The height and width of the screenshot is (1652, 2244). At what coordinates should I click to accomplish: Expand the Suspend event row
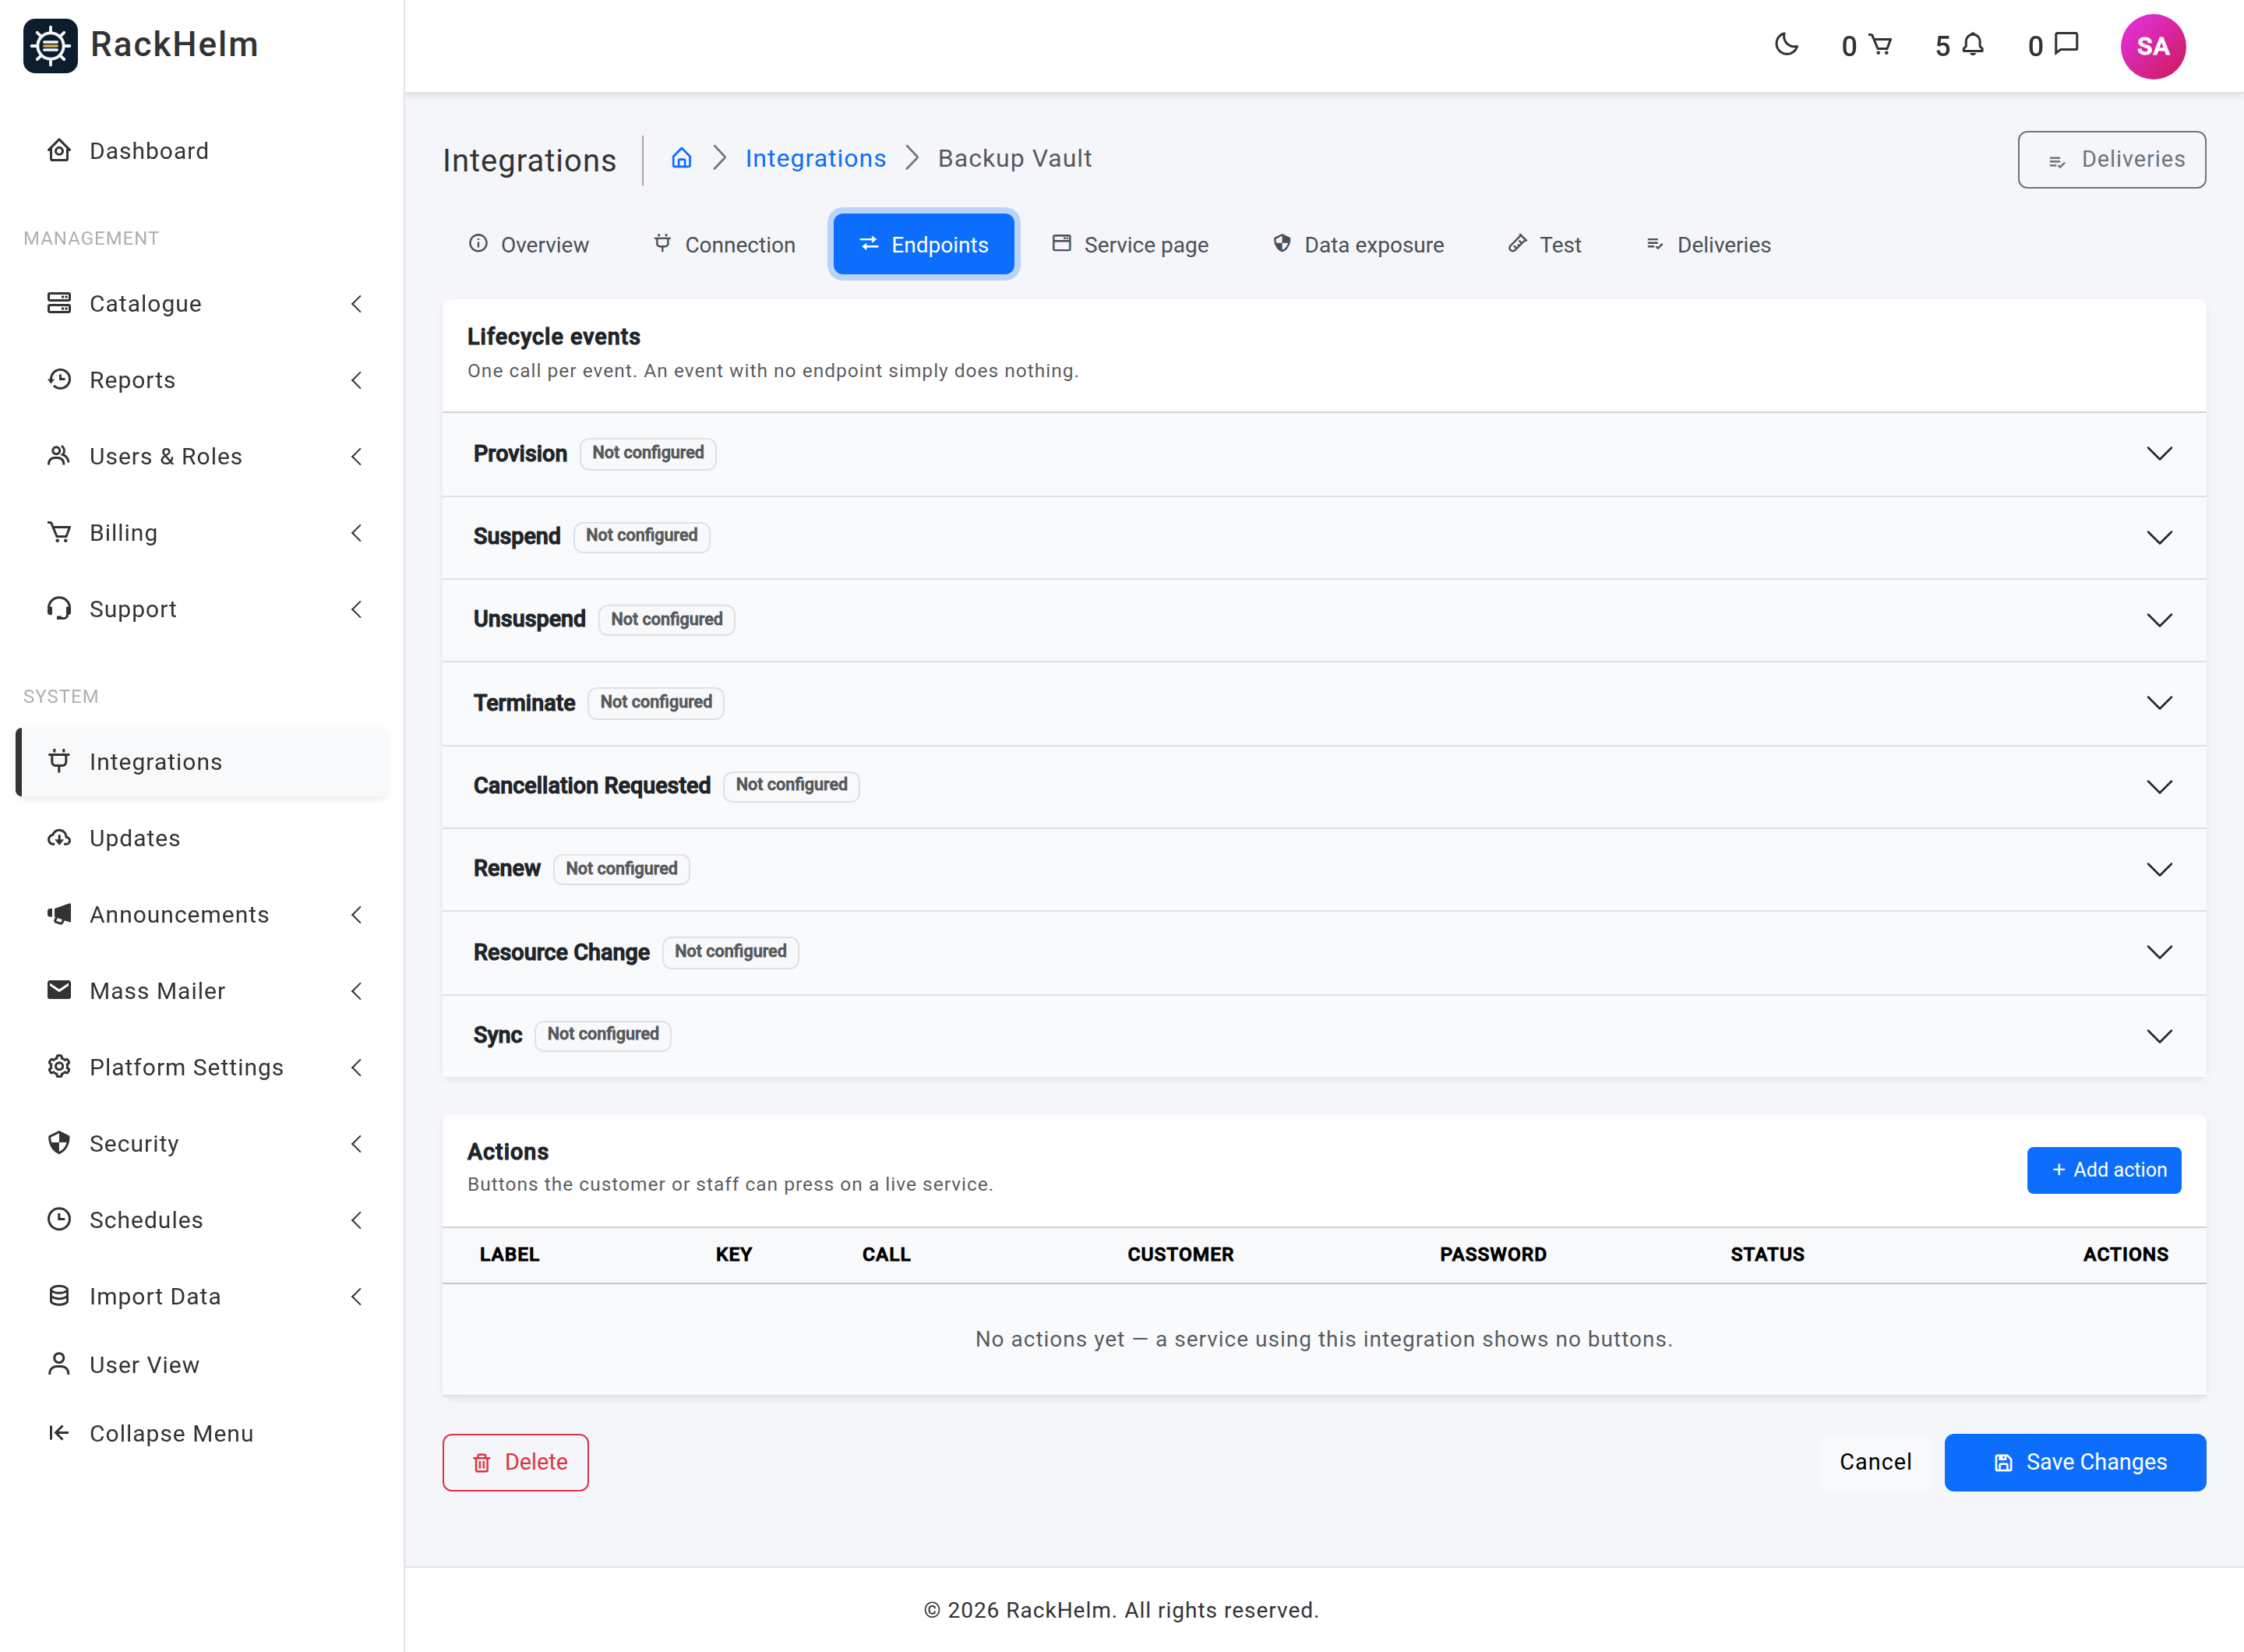click(1324, 537)
